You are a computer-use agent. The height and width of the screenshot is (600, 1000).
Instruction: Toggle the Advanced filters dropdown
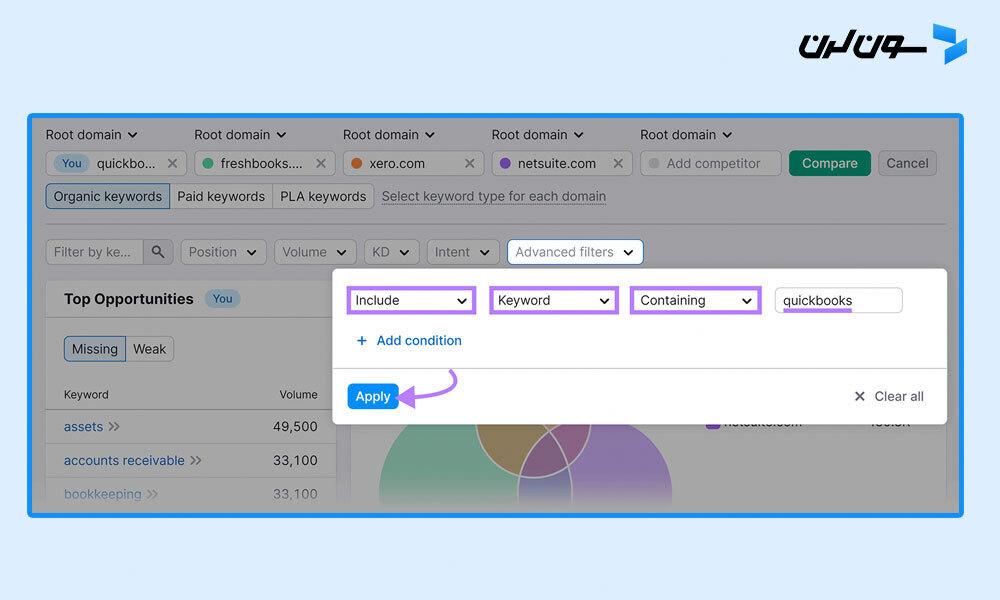coord(575,252)
